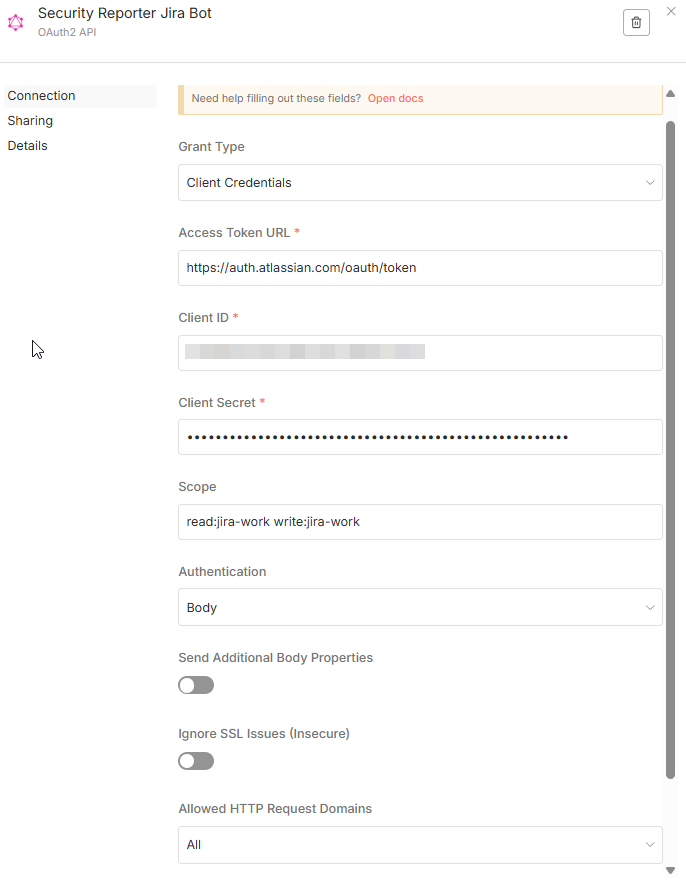Switch to the Sharing section
This screenshot has height=884, width=686.
30,120
